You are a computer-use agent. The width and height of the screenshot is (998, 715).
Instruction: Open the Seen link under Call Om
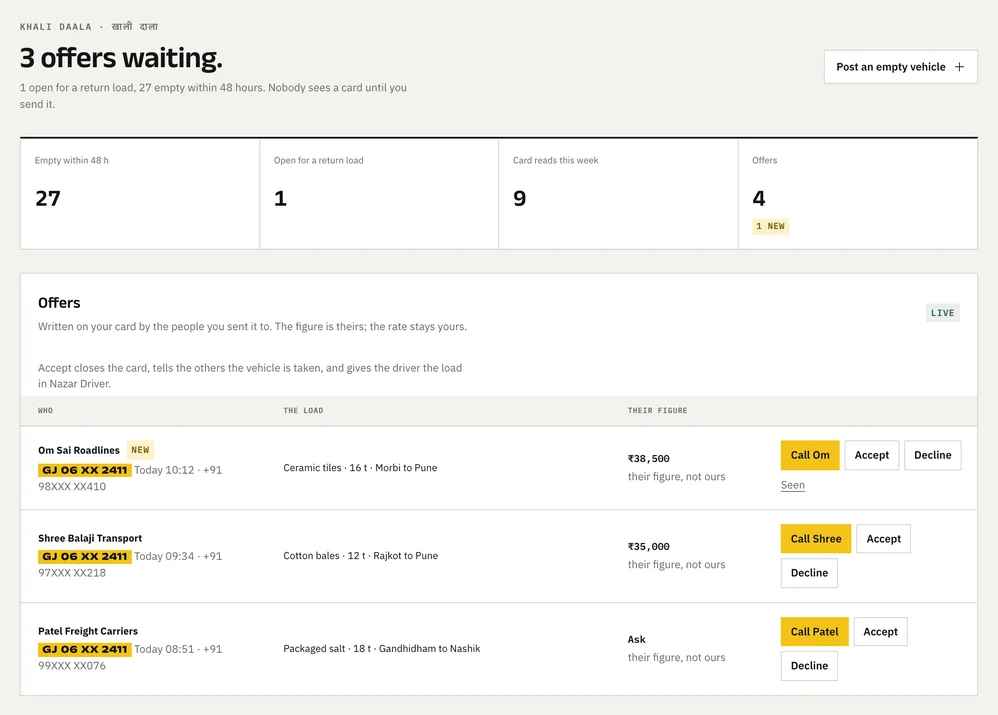pyautogui.click(x=792, y=485)
